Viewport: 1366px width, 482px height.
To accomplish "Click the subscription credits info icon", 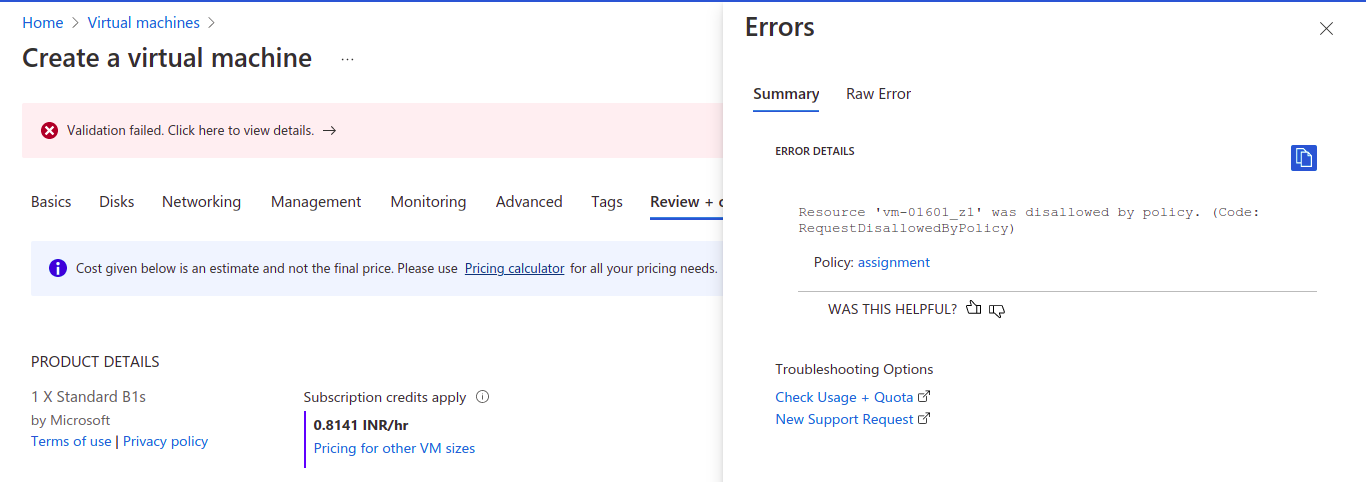I will 483,397.
